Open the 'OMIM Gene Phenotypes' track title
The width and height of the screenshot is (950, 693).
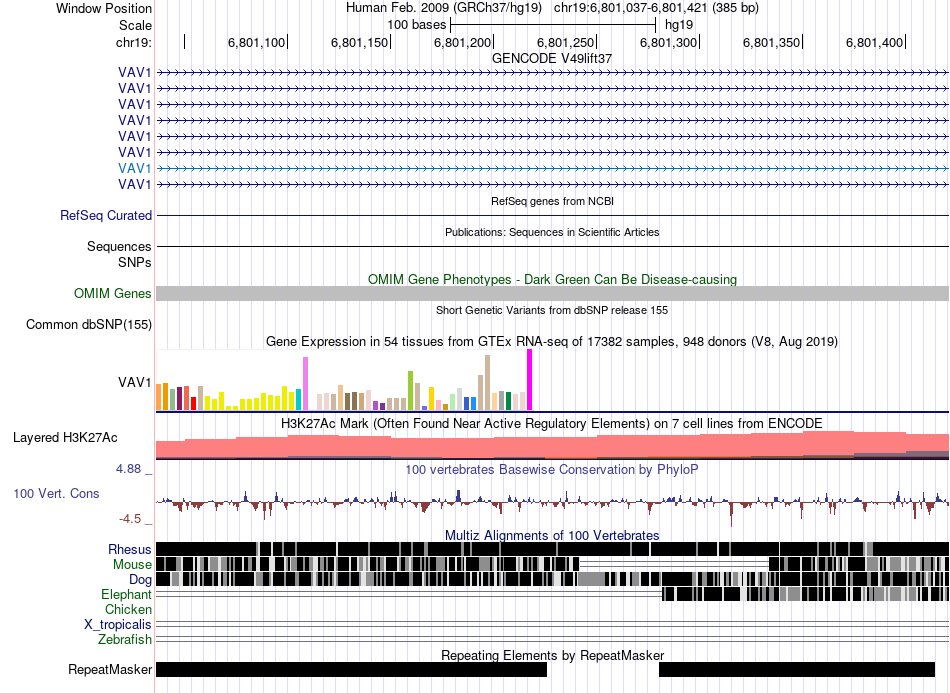point(552,279)
